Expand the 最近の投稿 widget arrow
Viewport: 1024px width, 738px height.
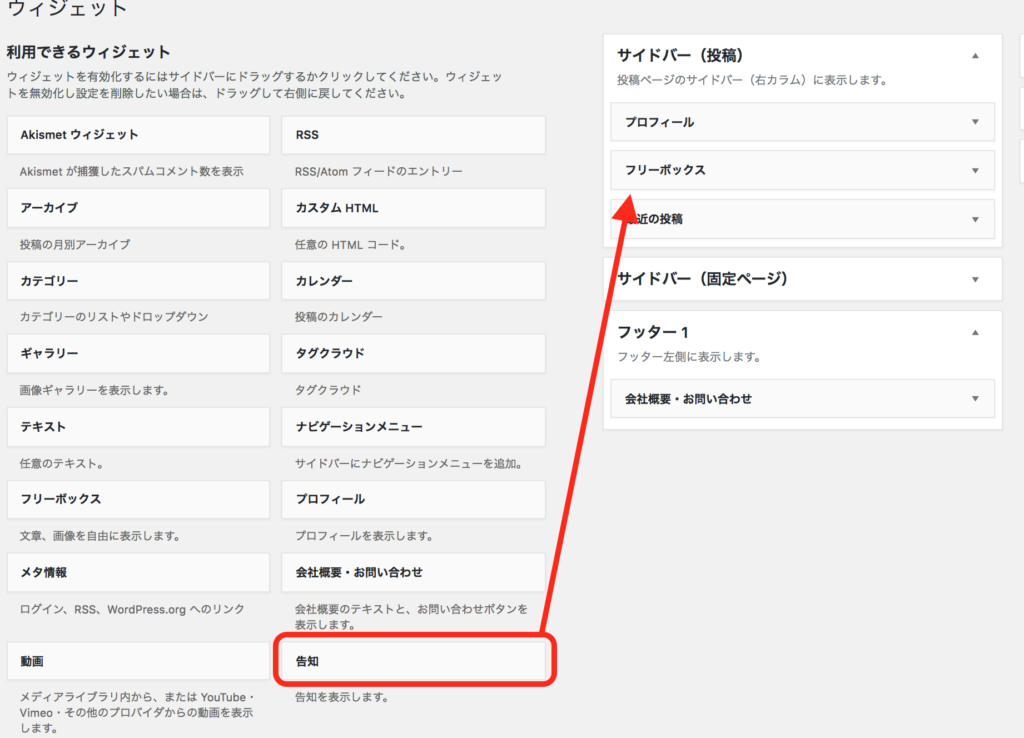click(x=975, y=219)
